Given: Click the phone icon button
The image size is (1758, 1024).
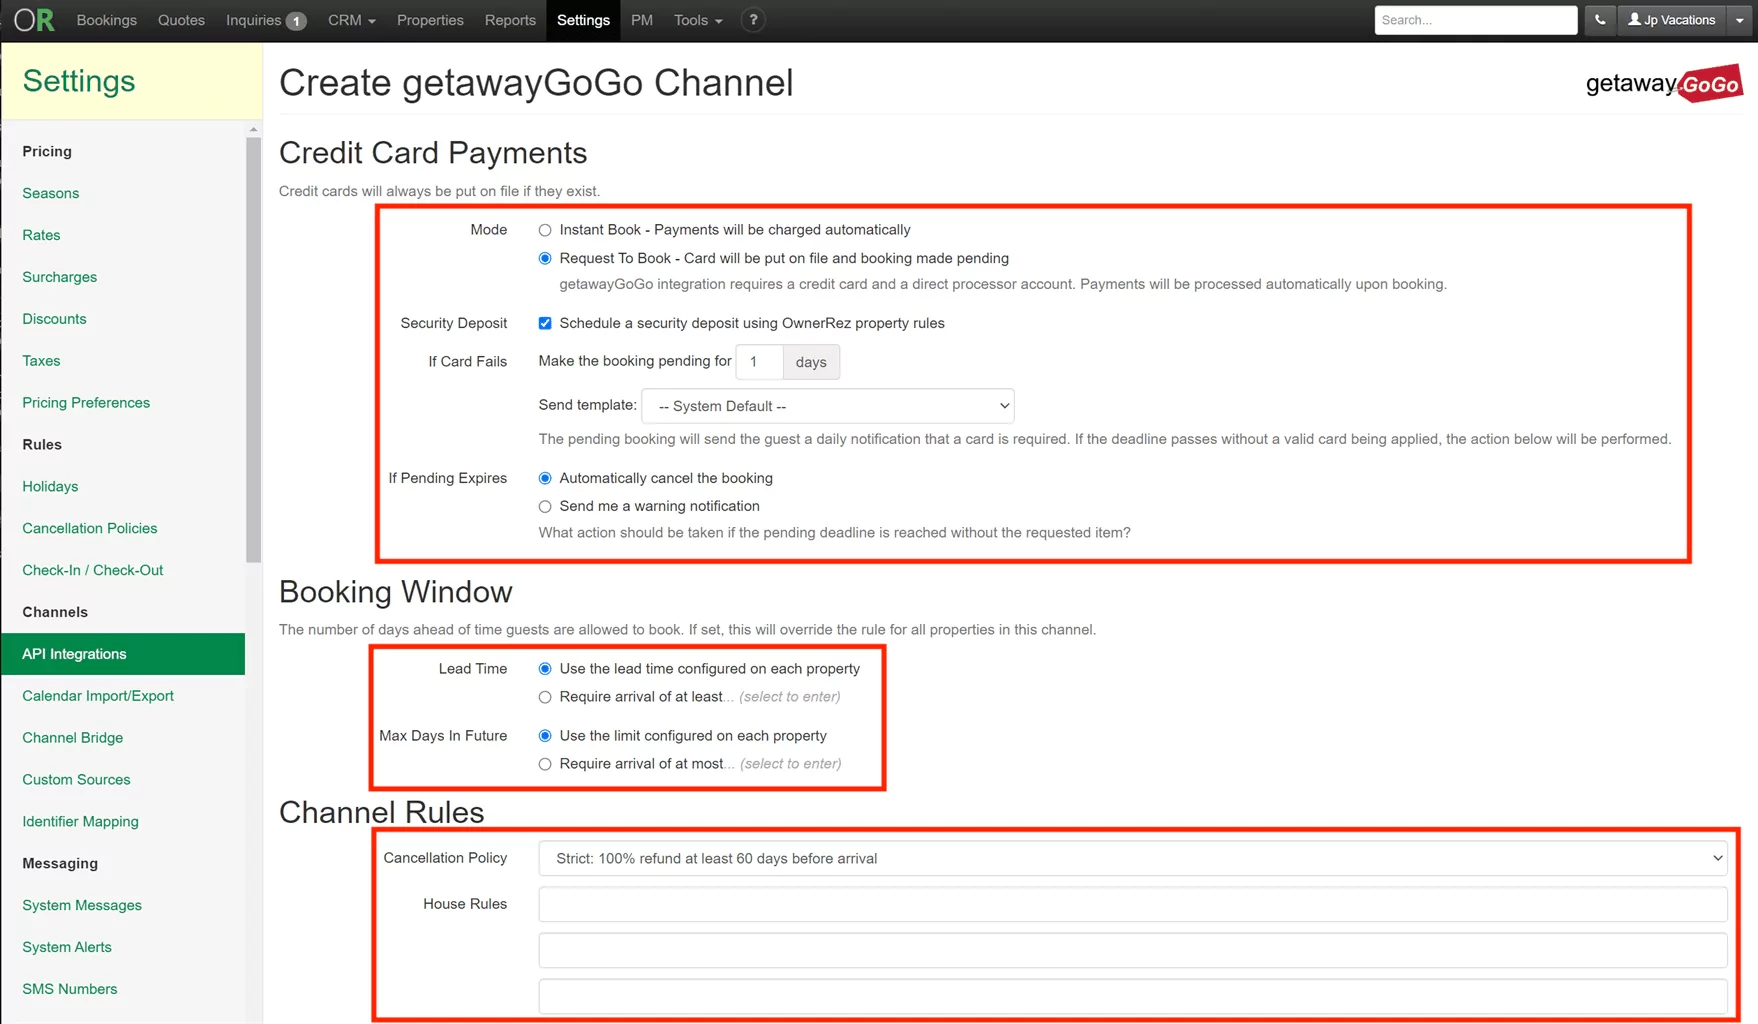Looking at the screenshot, I should click(x=1600, y=20).
